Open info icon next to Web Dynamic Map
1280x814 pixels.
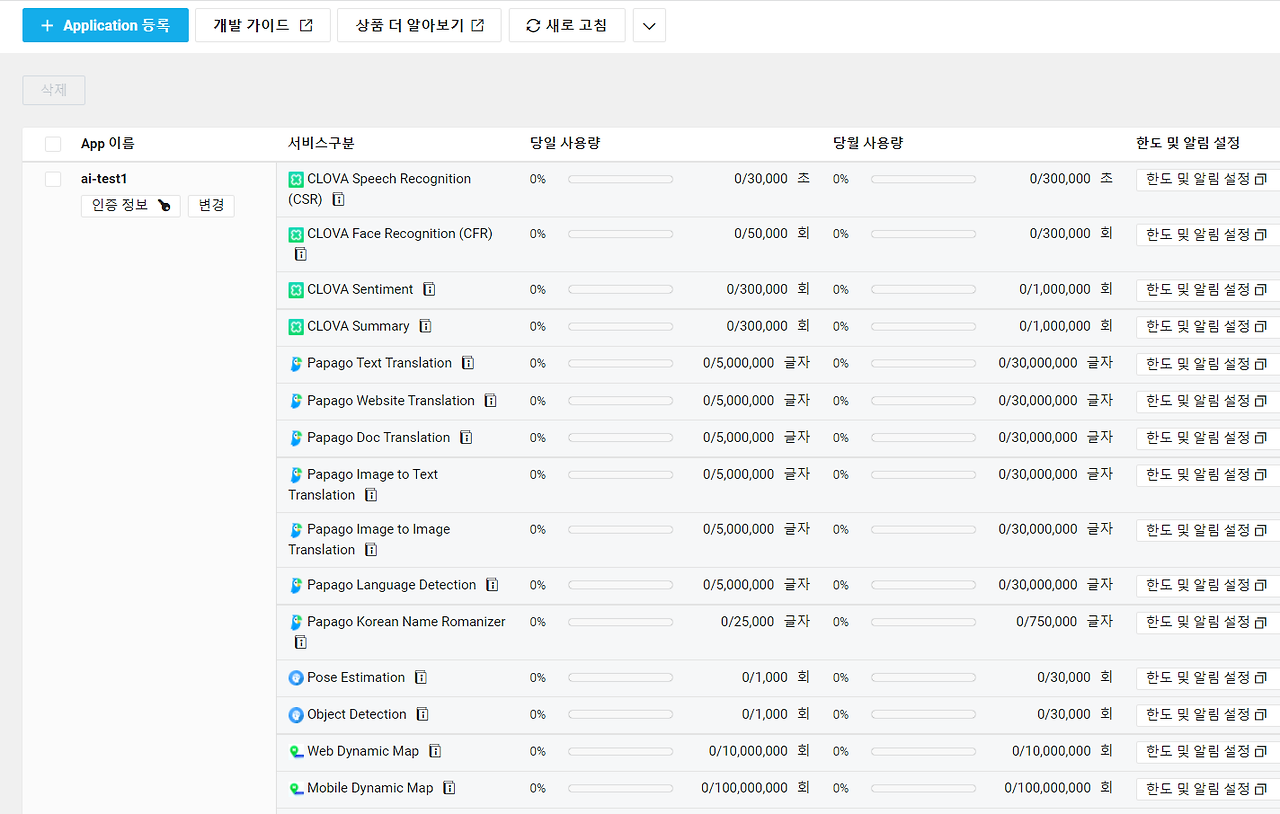coord(435,751)
